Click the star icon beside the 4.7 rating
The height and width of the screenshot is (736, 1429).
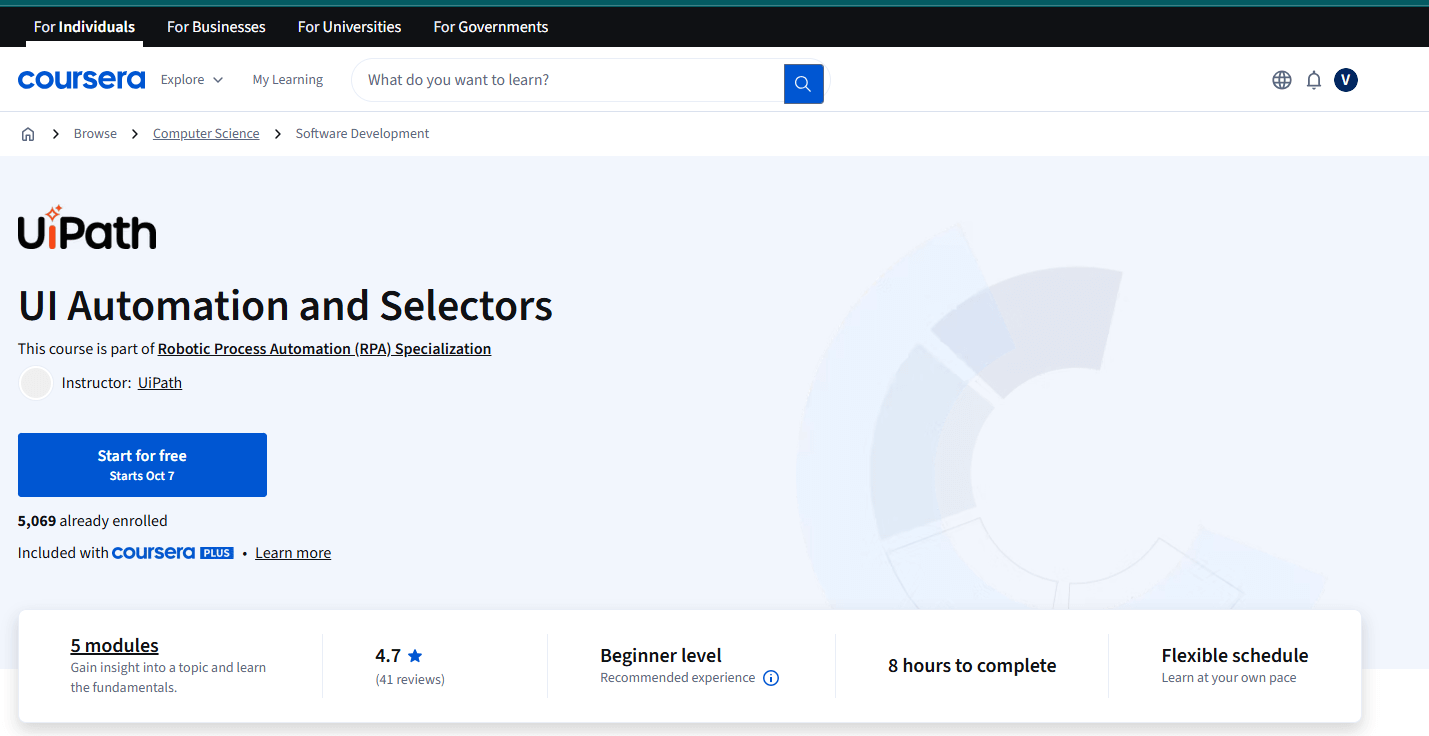coord(416,655)
